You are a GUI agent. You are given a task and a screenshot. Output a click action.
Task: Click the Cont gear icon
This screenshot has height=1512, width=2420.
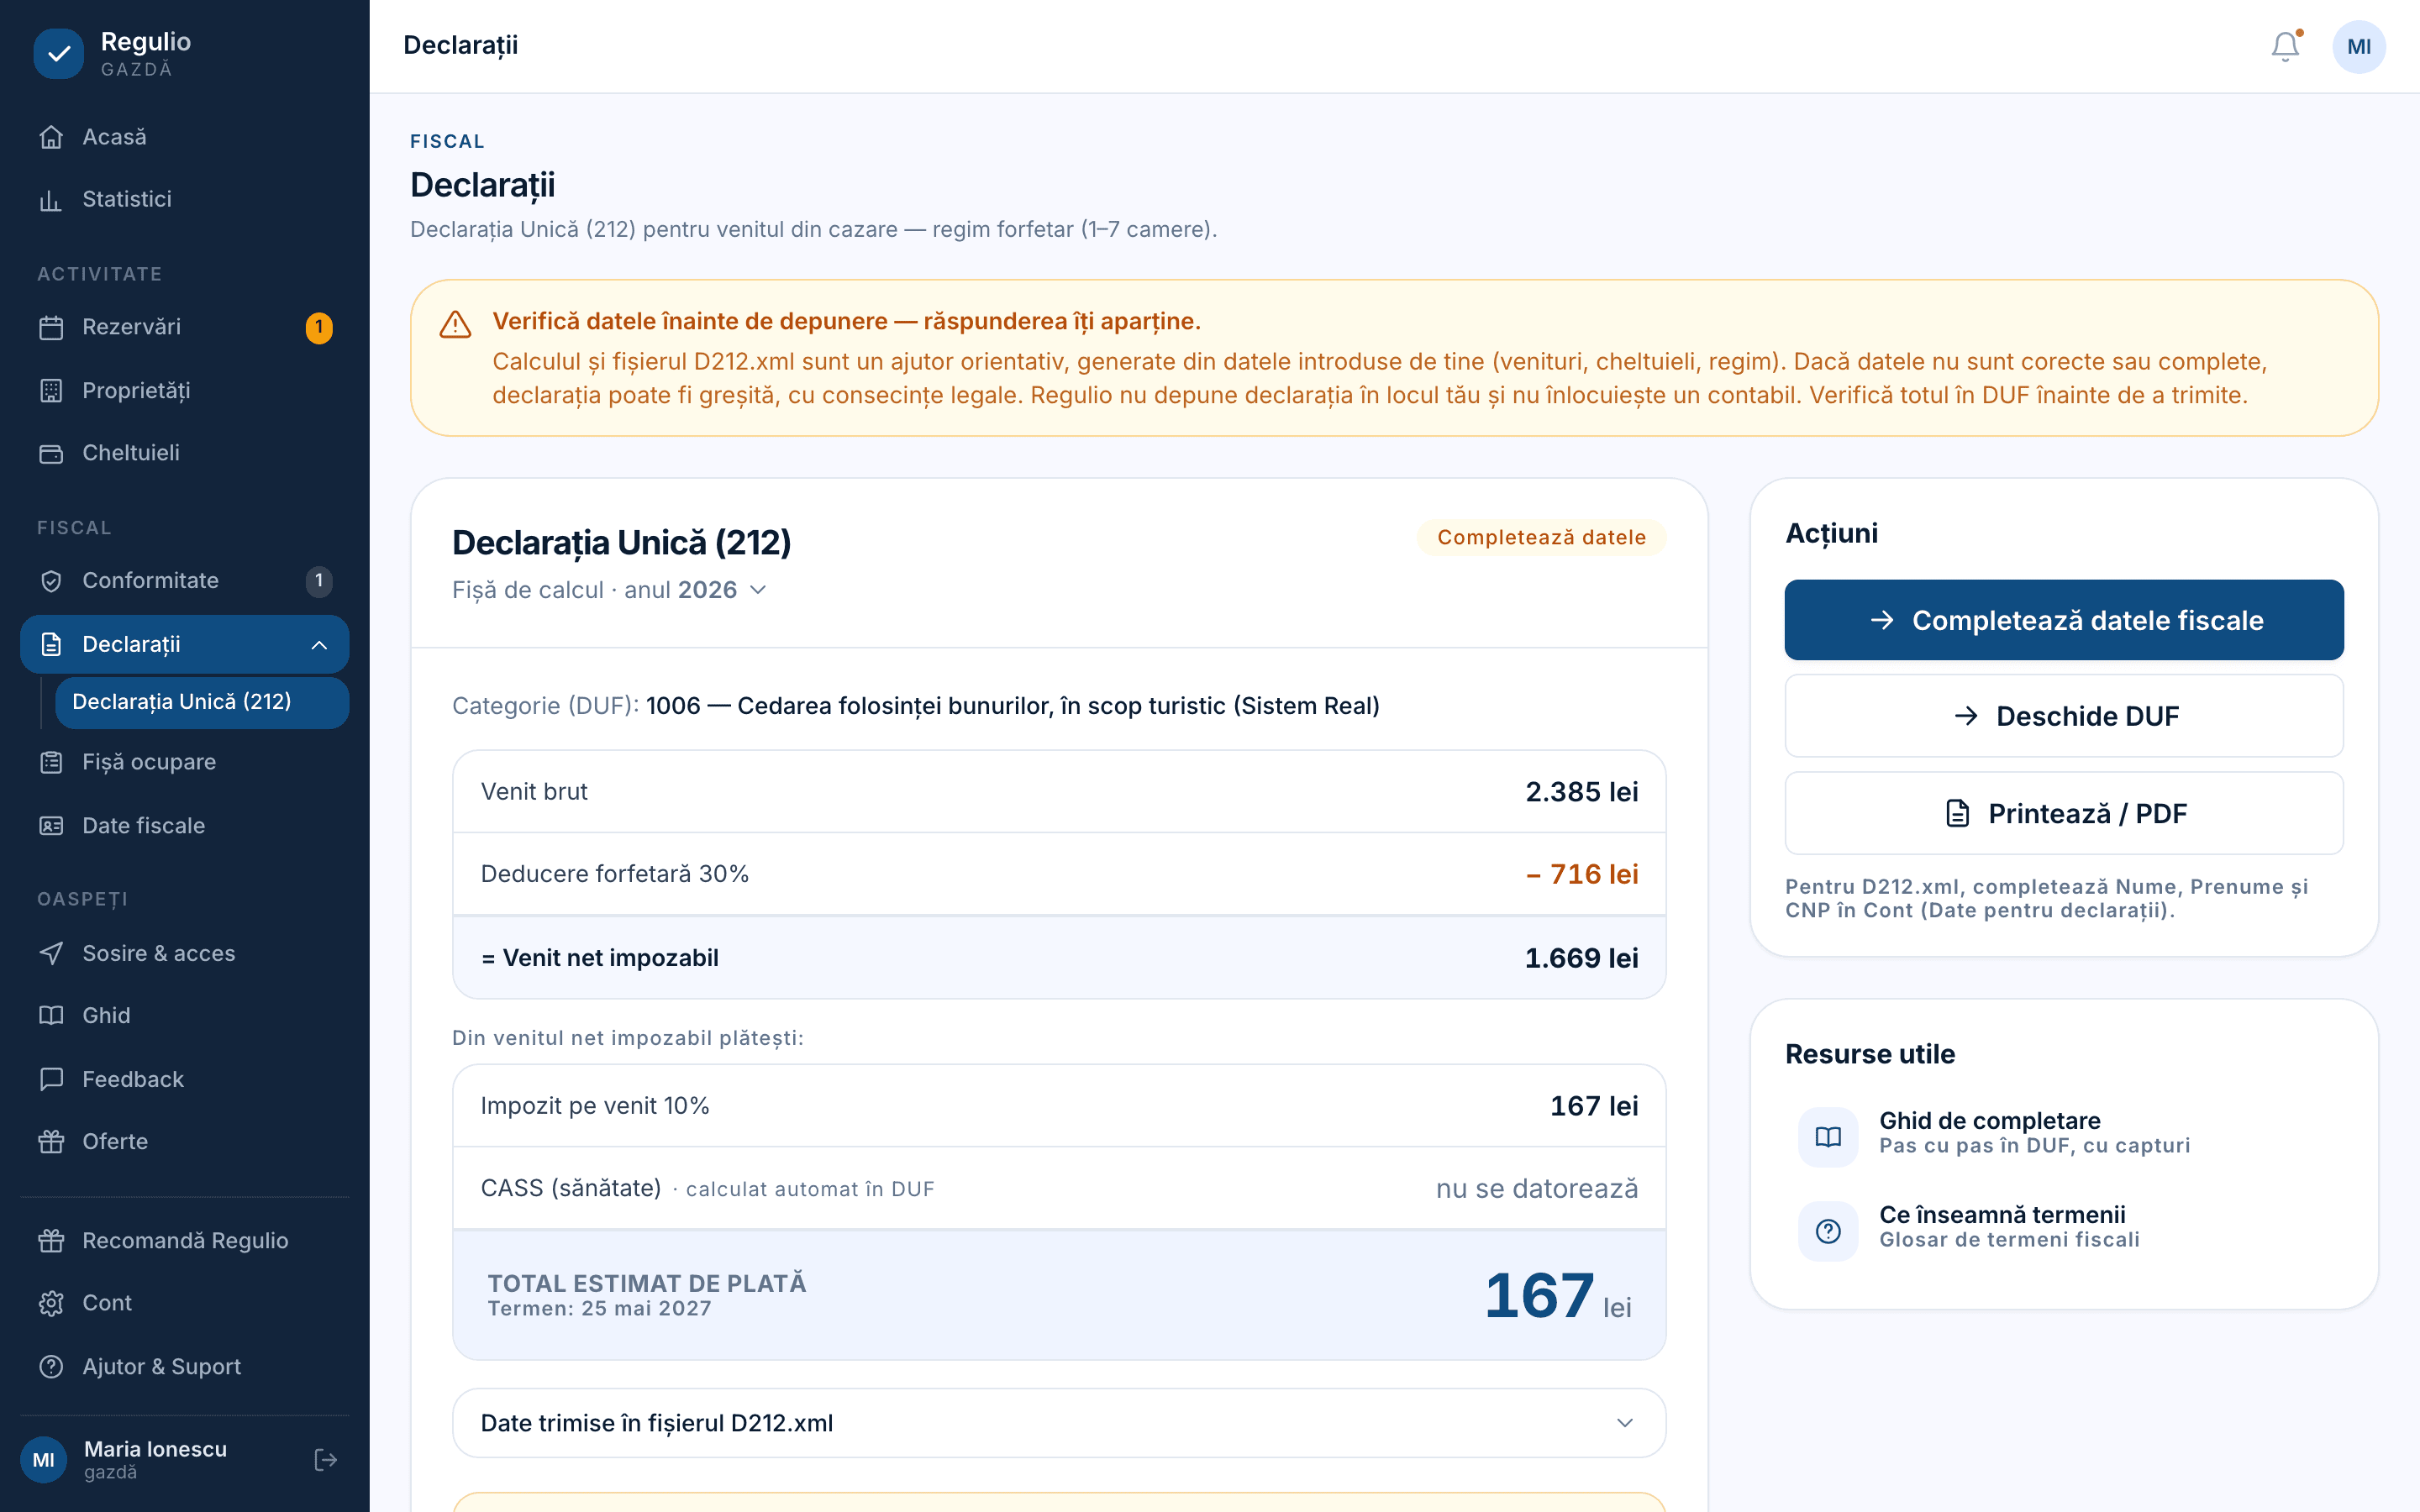(x=51, y=1303)
